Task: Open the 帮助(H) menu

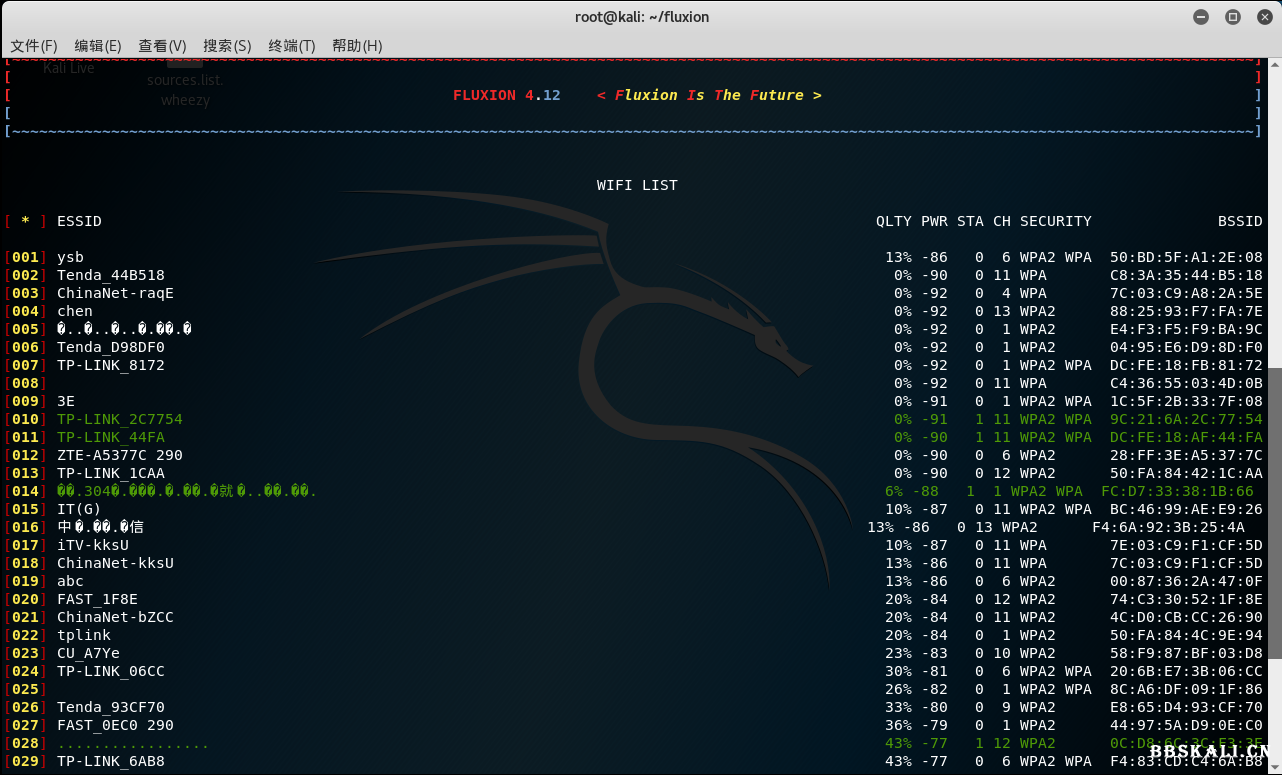Action: coord(357,46)
